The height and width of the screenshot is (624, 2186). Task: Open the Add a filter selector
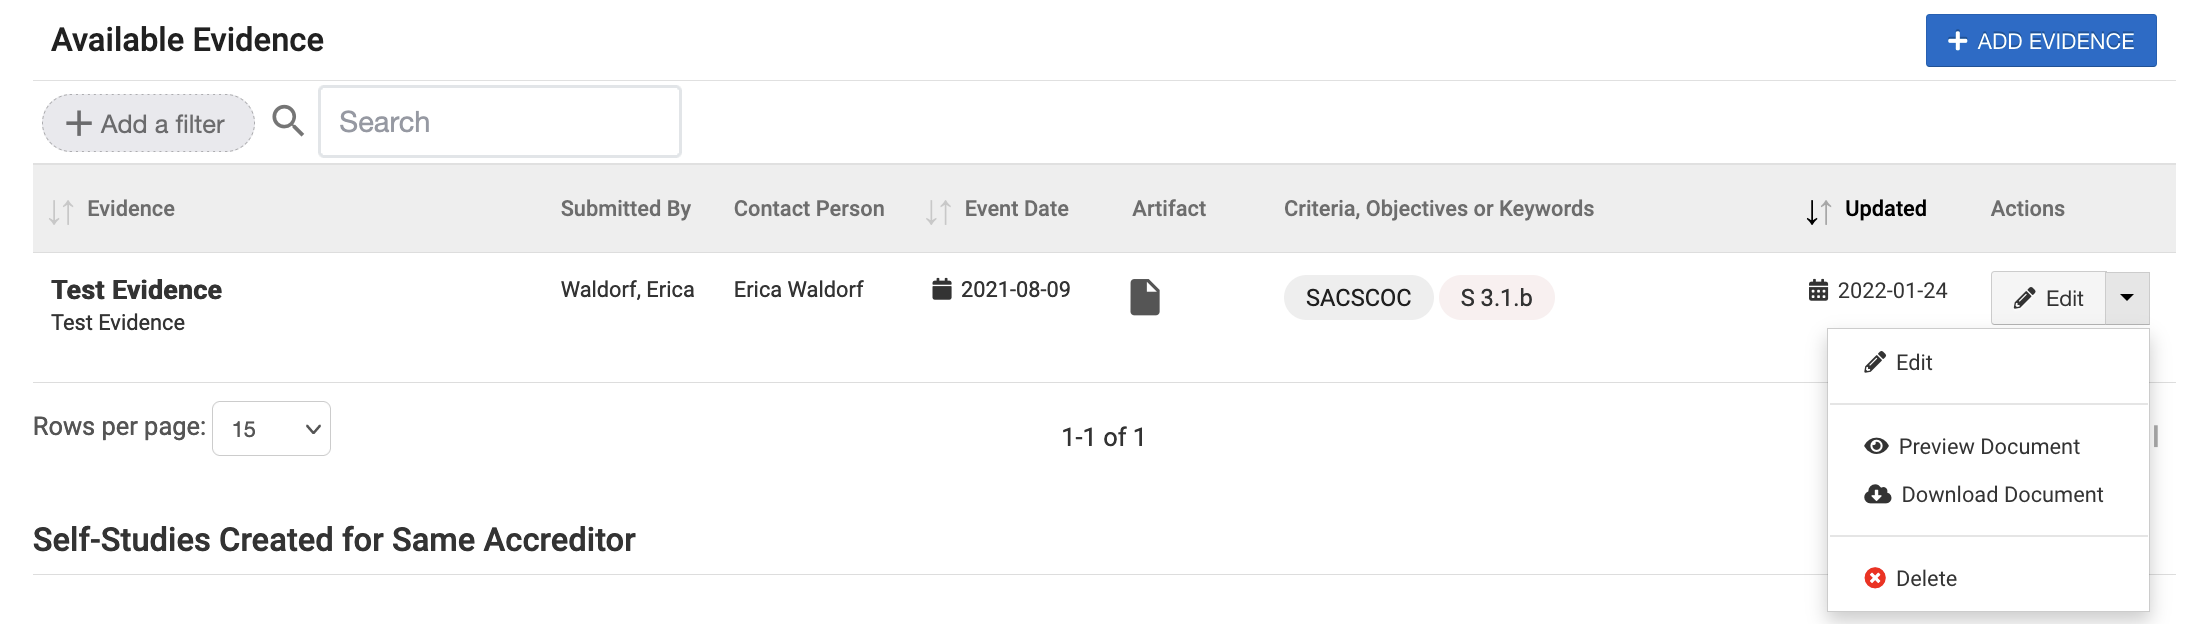pos(148,123)
